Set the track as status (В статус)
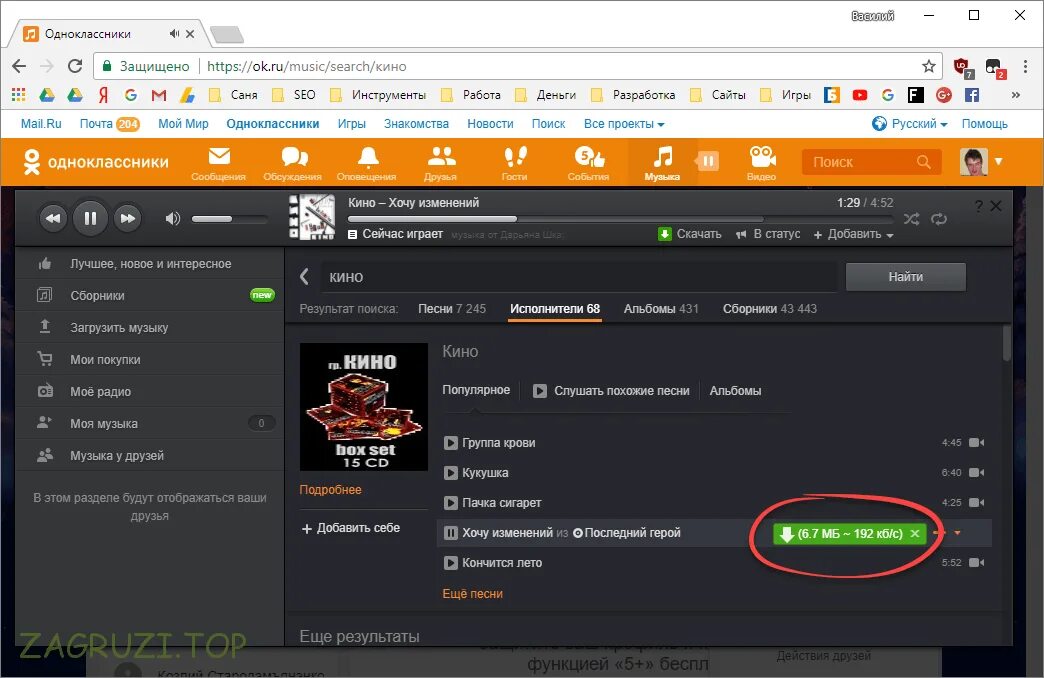 pyautogui.click(x=768, y=234)
